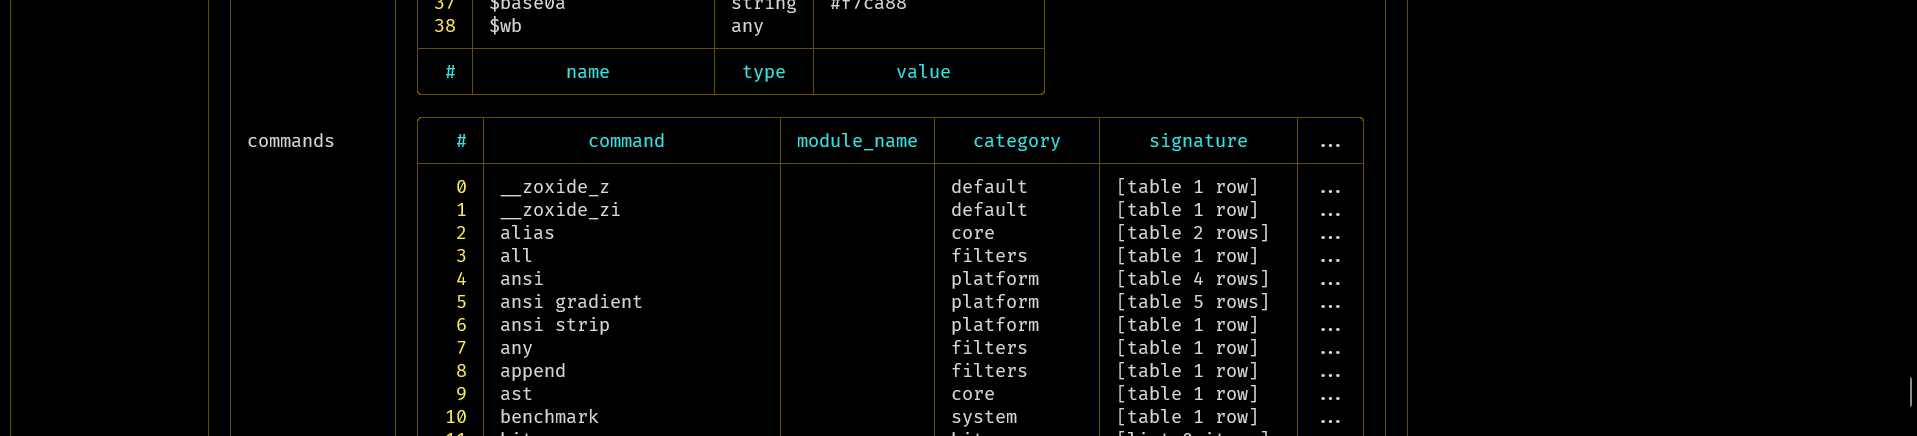Click the 'commands' row label
Image resolution: width=1917 pixels, height=436 pixels.
tap(291, 141)
